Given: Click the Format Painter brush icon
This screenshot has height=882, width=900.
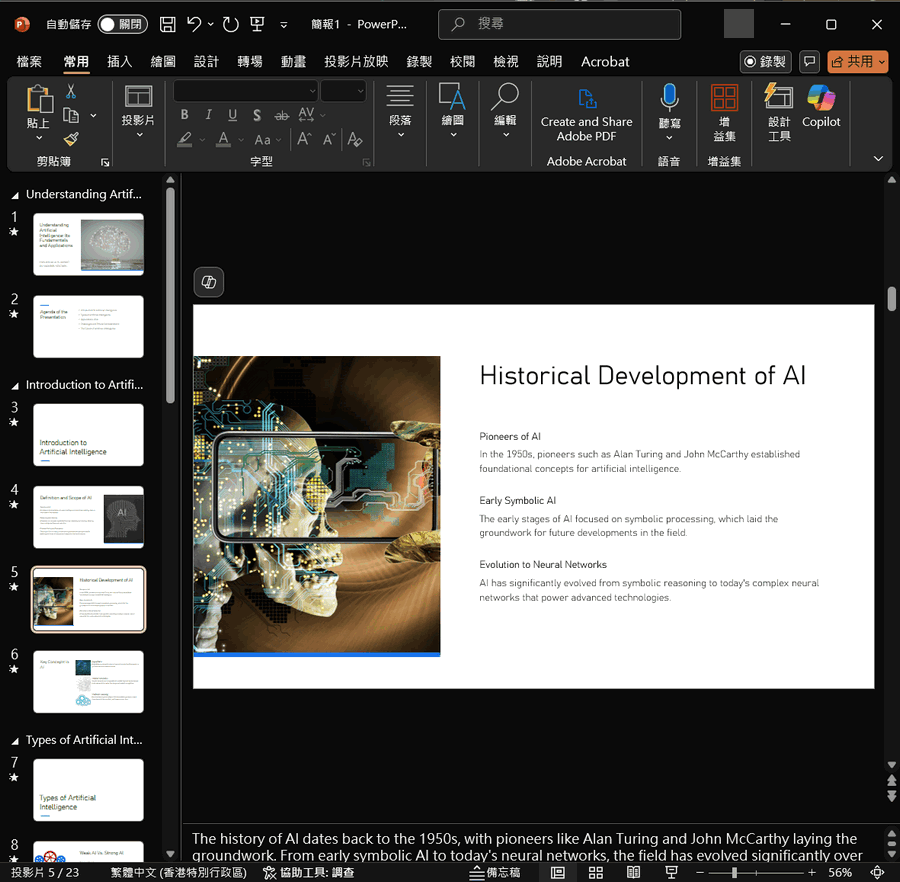Looking at the screenshot, I should pyautogui.click(x=71, y=139).
